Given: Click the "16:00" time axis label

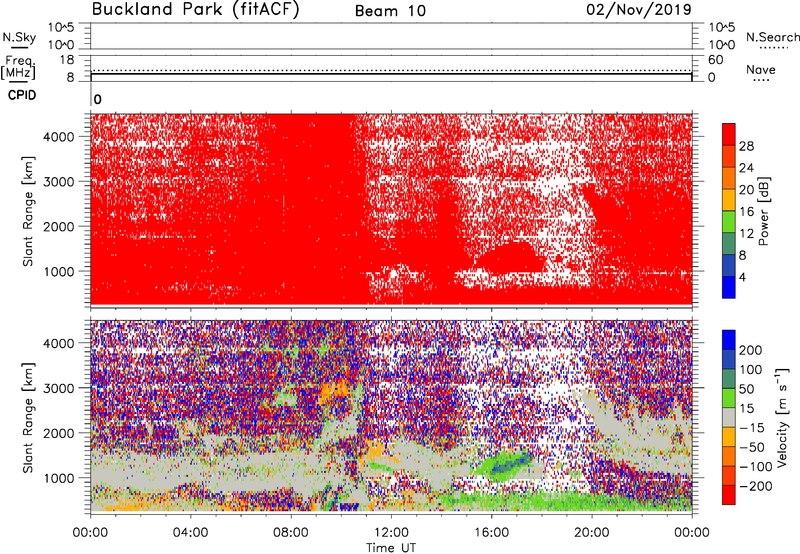Looking at the screenshot, I should tap(491, 533).
